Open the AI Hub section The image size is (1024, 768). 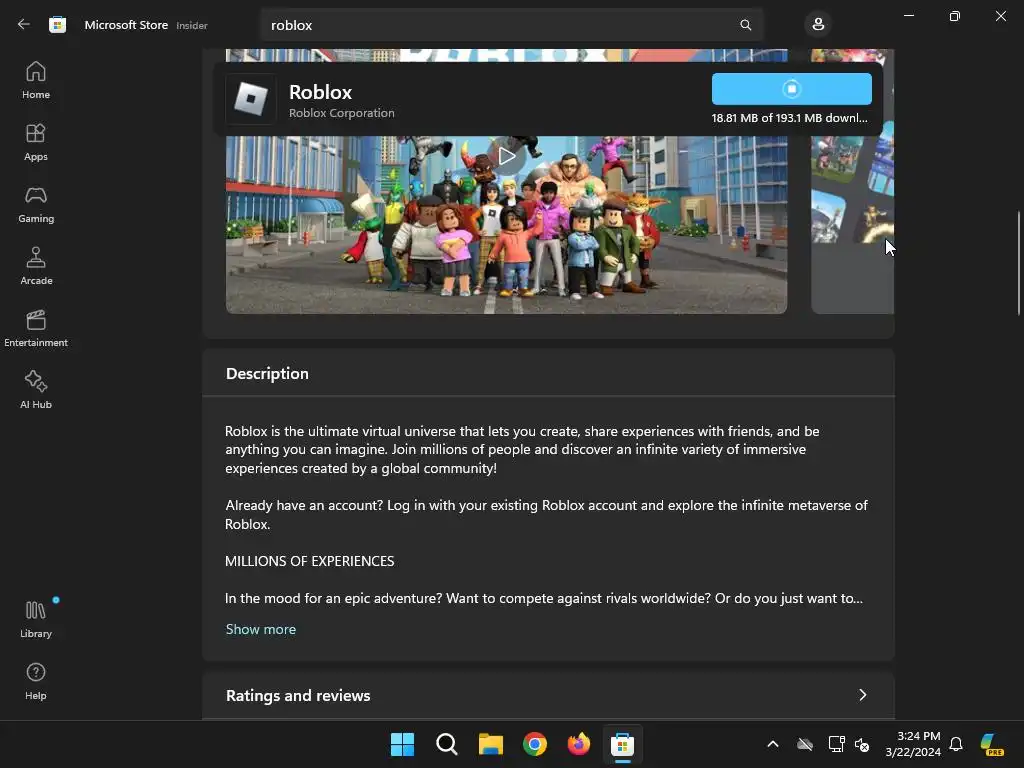[x=36, y=391]
